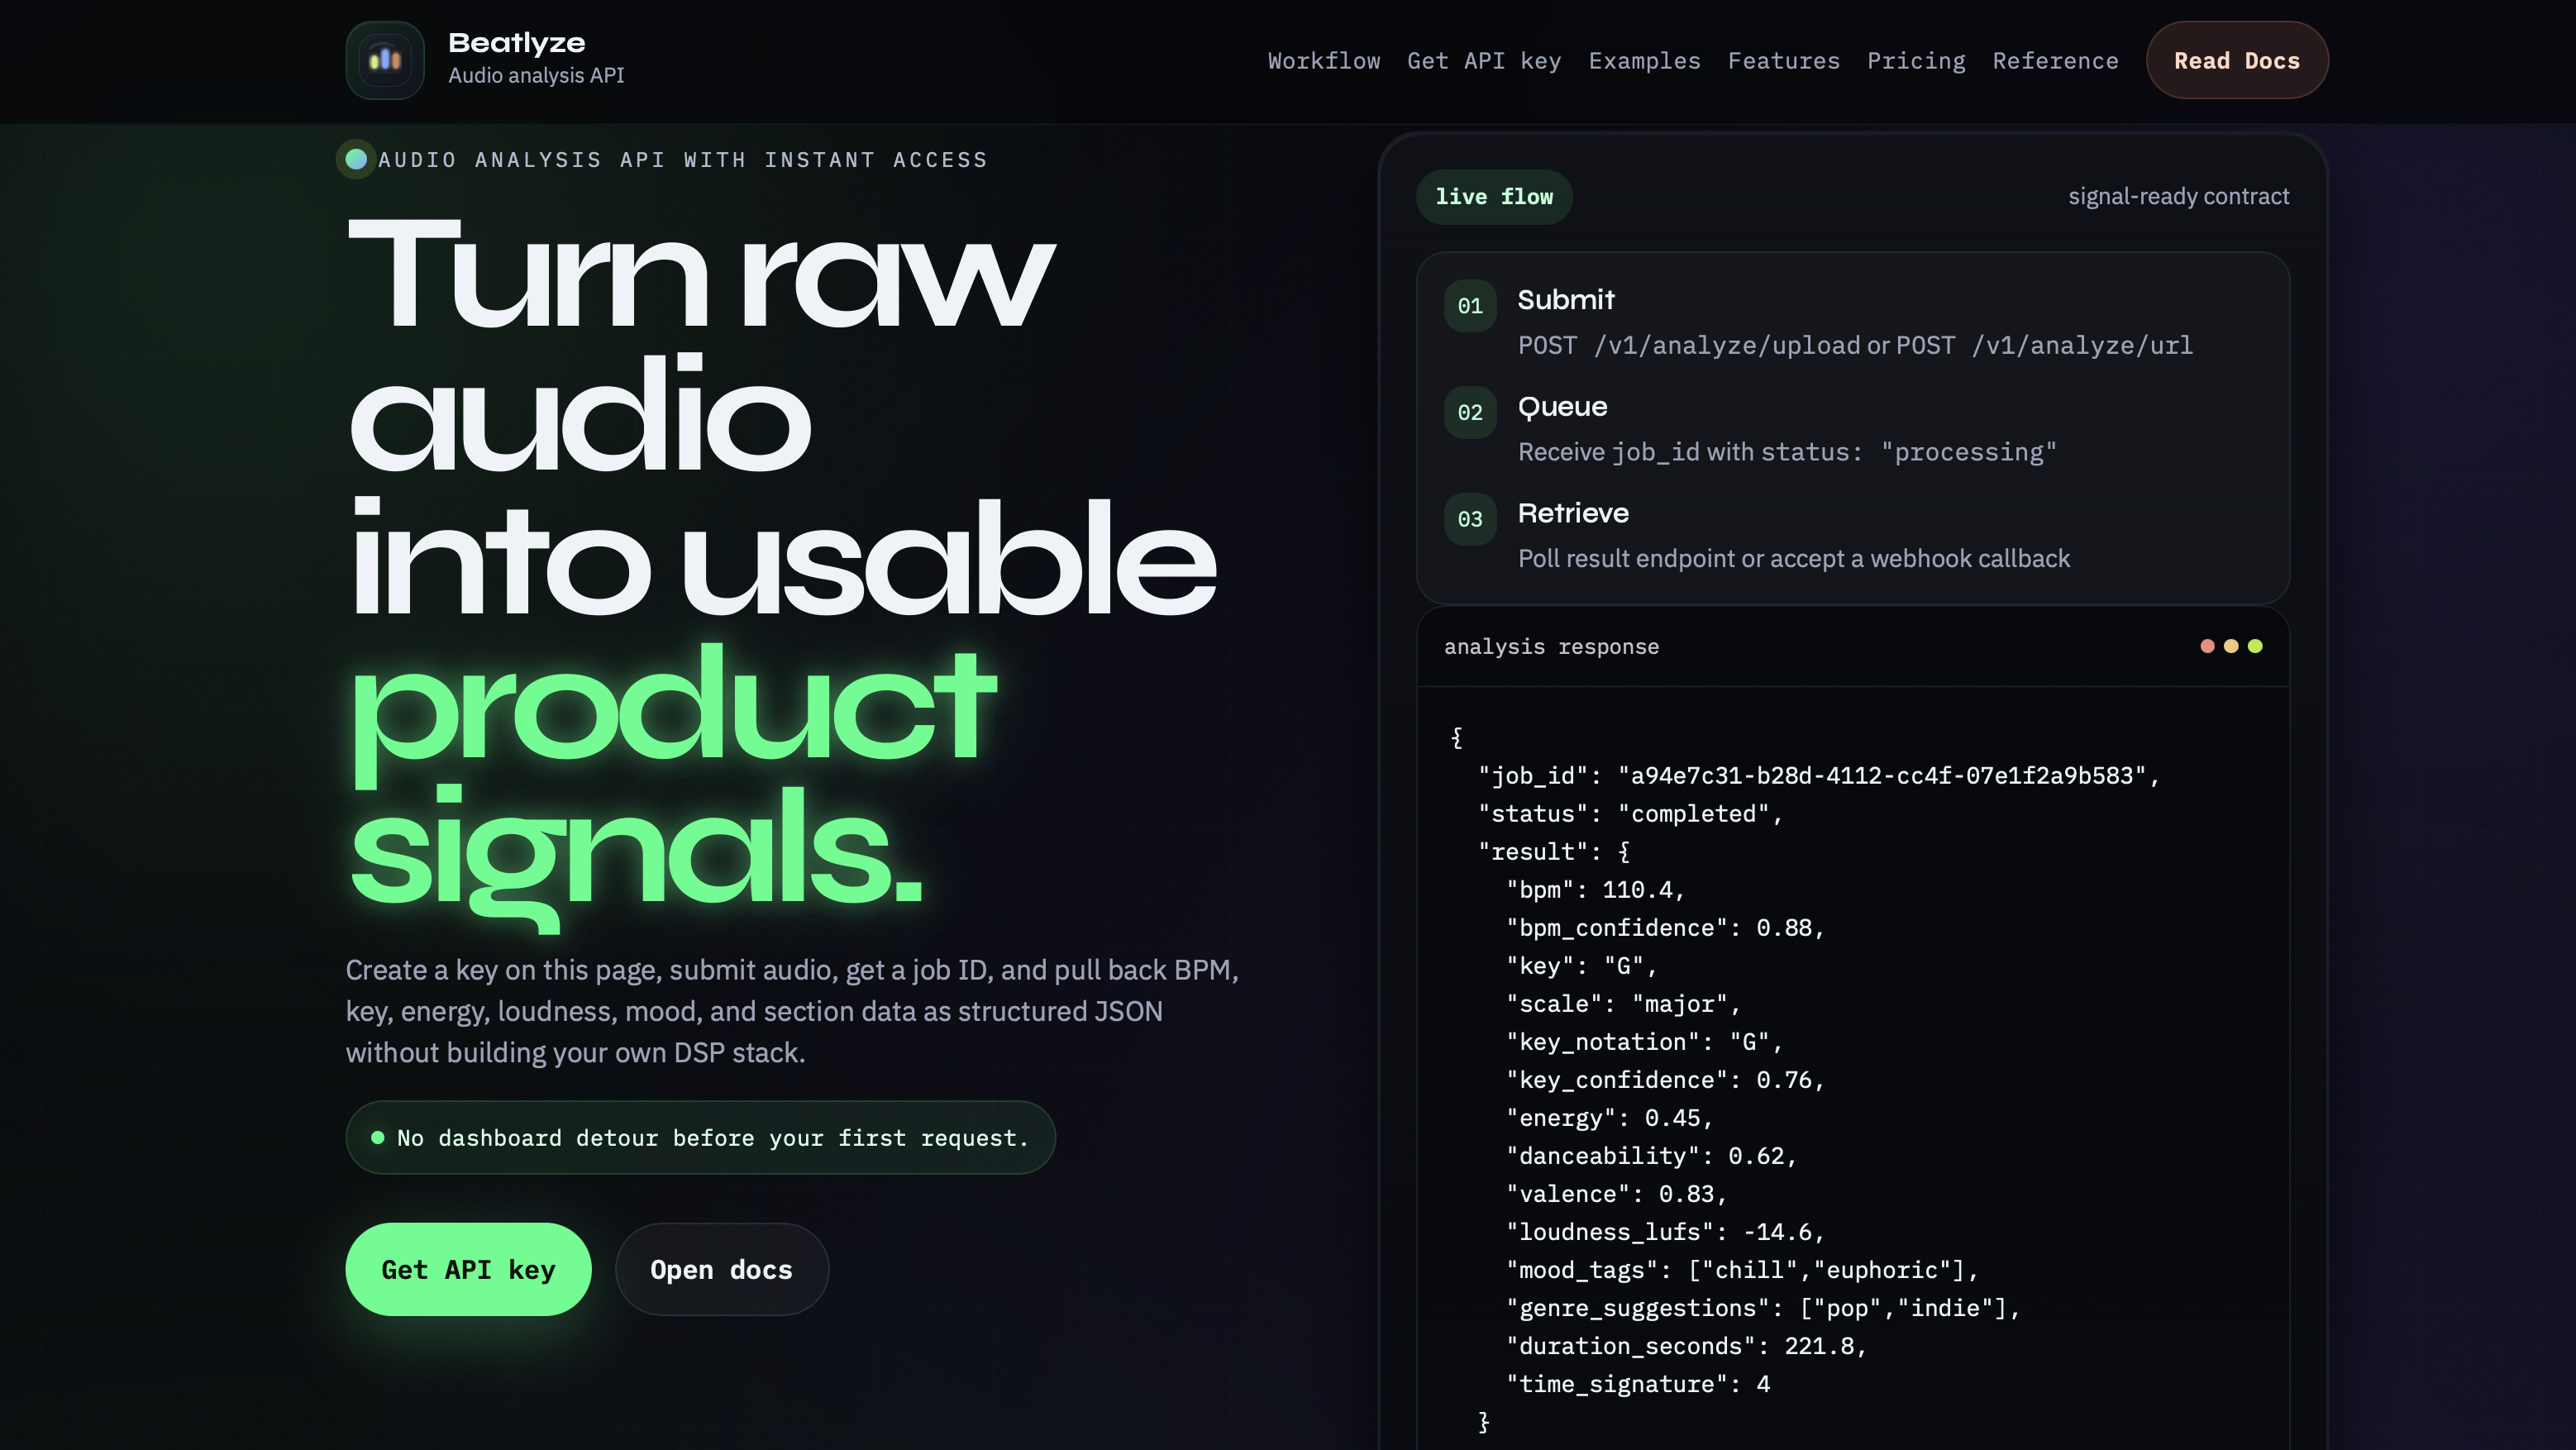Open Reference in the top navigation
The width and height of the screenshot is (2576, 1450).
point(2055,61)
